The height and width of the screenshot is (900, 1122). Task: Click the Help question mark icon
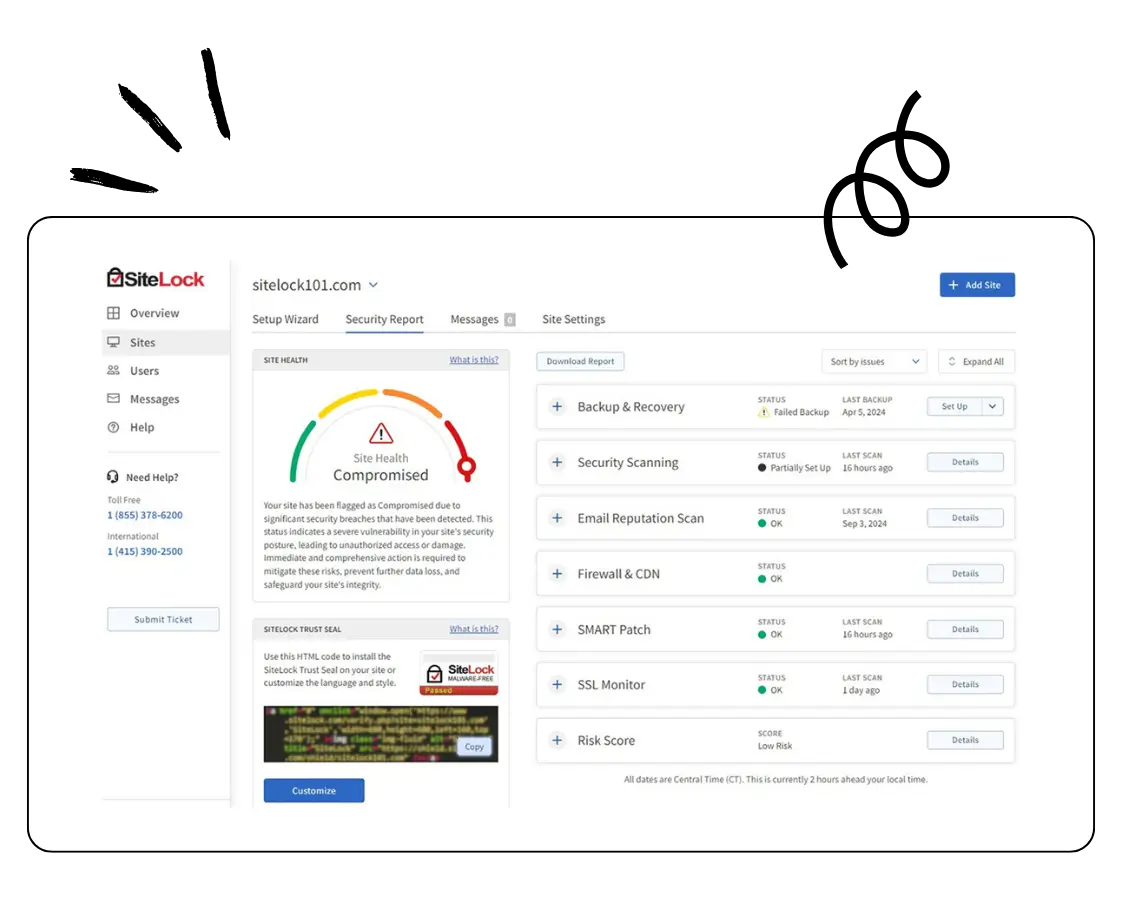tap(113, 427)
